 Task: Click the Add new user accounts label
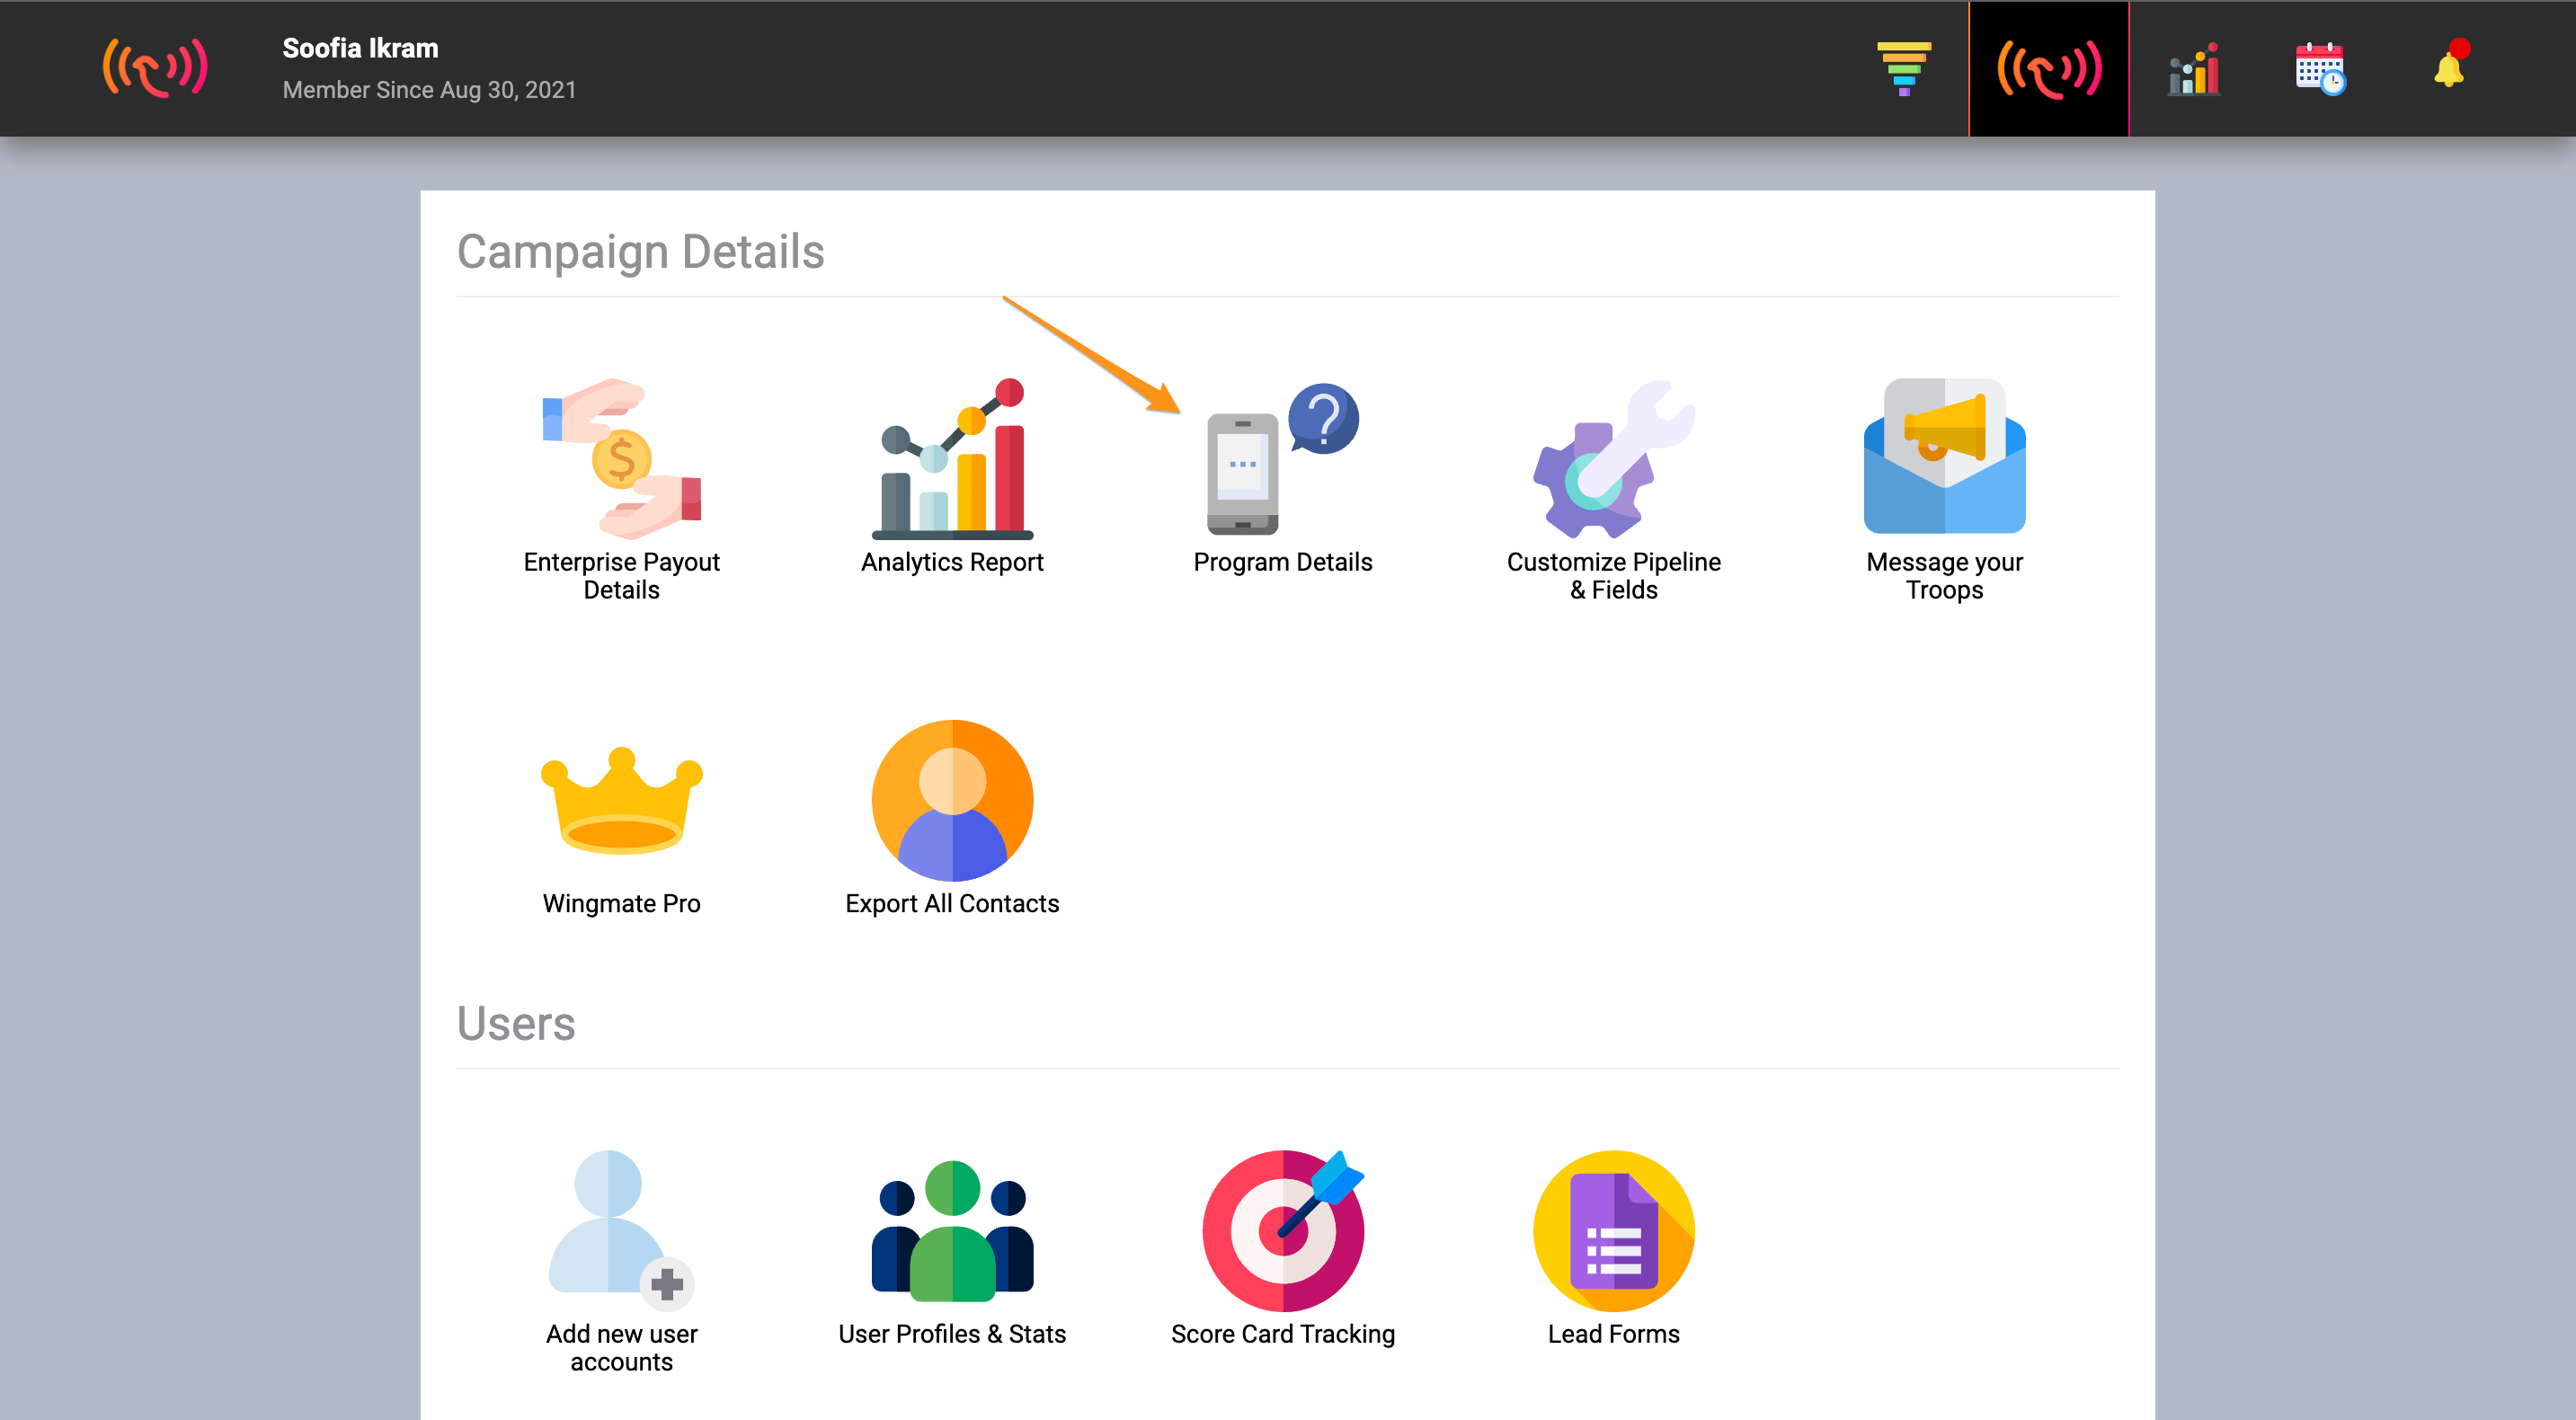coord(622,1348)
